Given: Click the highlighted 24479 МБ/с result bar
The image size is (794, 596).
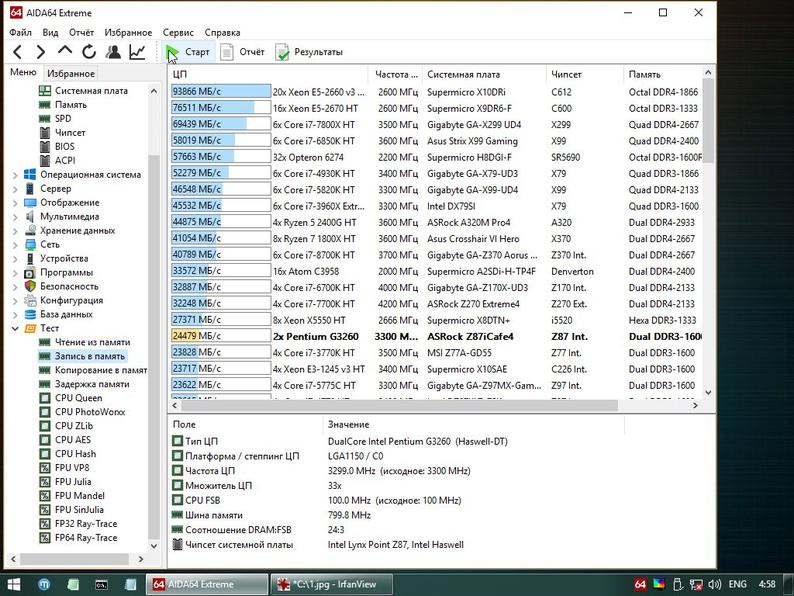Looking at the screenshot, I should [x=221, y=336].
